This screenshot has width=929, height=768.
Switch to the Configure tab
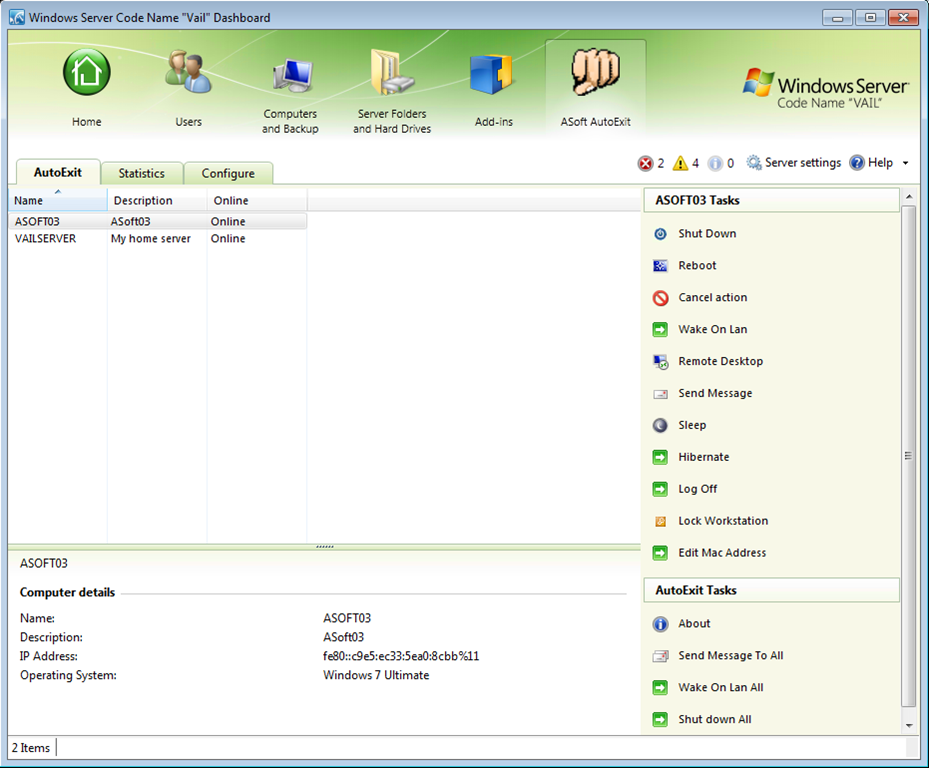[x=228, y=173]
